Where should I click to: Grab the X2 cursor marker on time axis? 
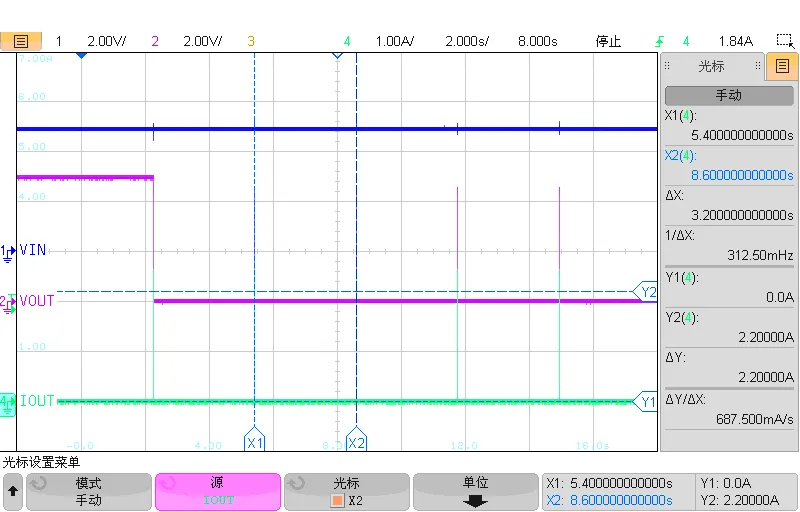[x=356, y=442]
